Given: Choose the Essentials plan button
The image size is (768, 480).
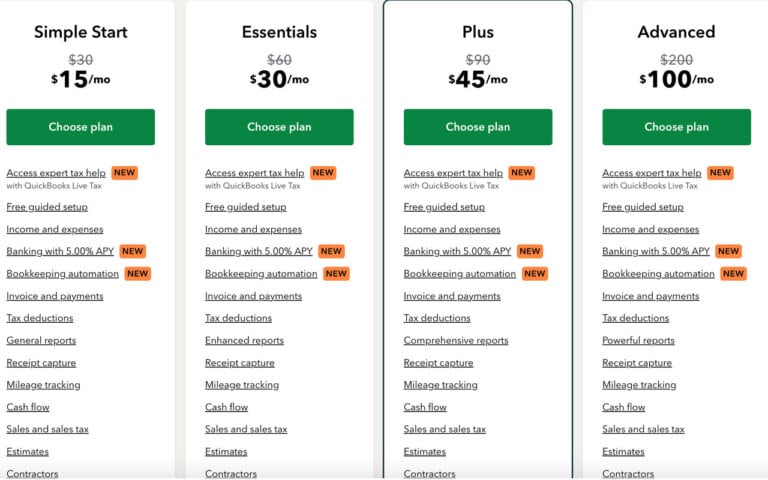Looking at the screenshot, I should [279, 127].
